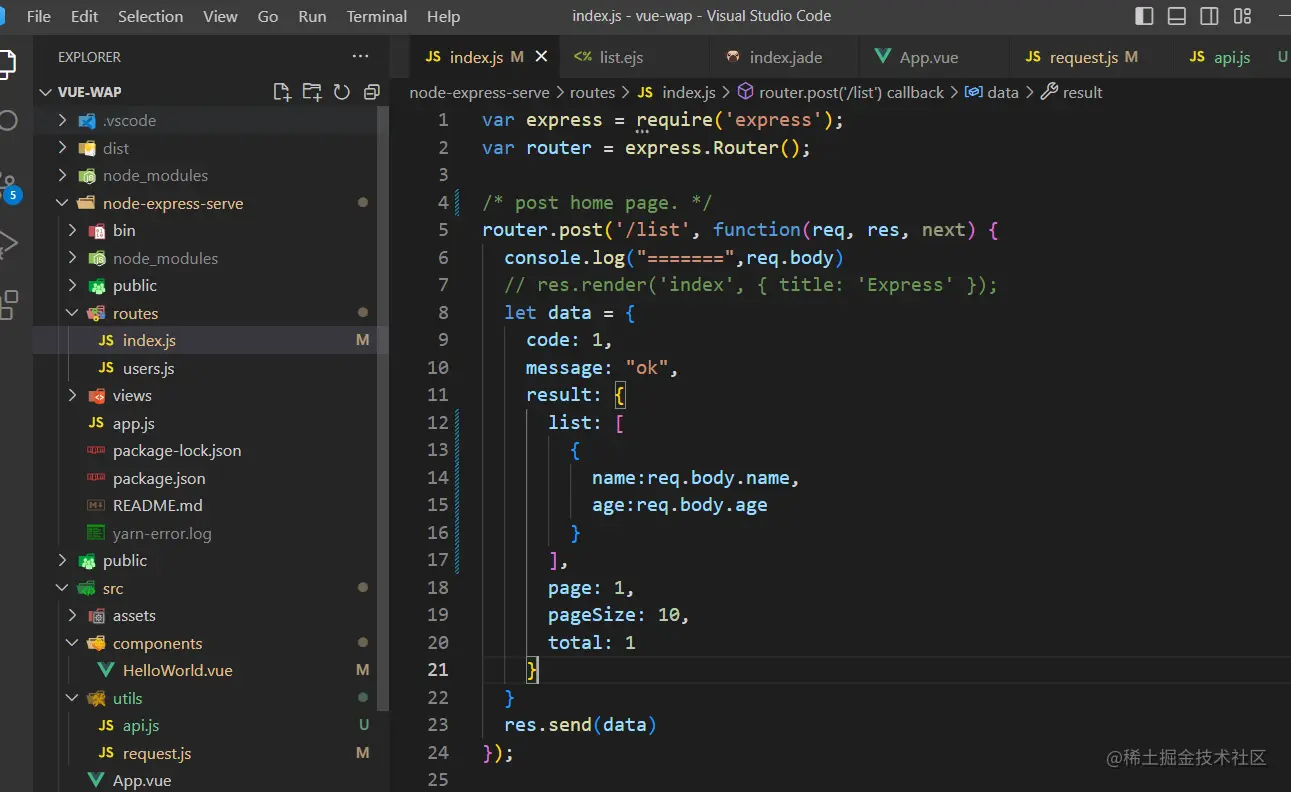
Task: Collapse the VUE-WAP root section
Action: 45,92
